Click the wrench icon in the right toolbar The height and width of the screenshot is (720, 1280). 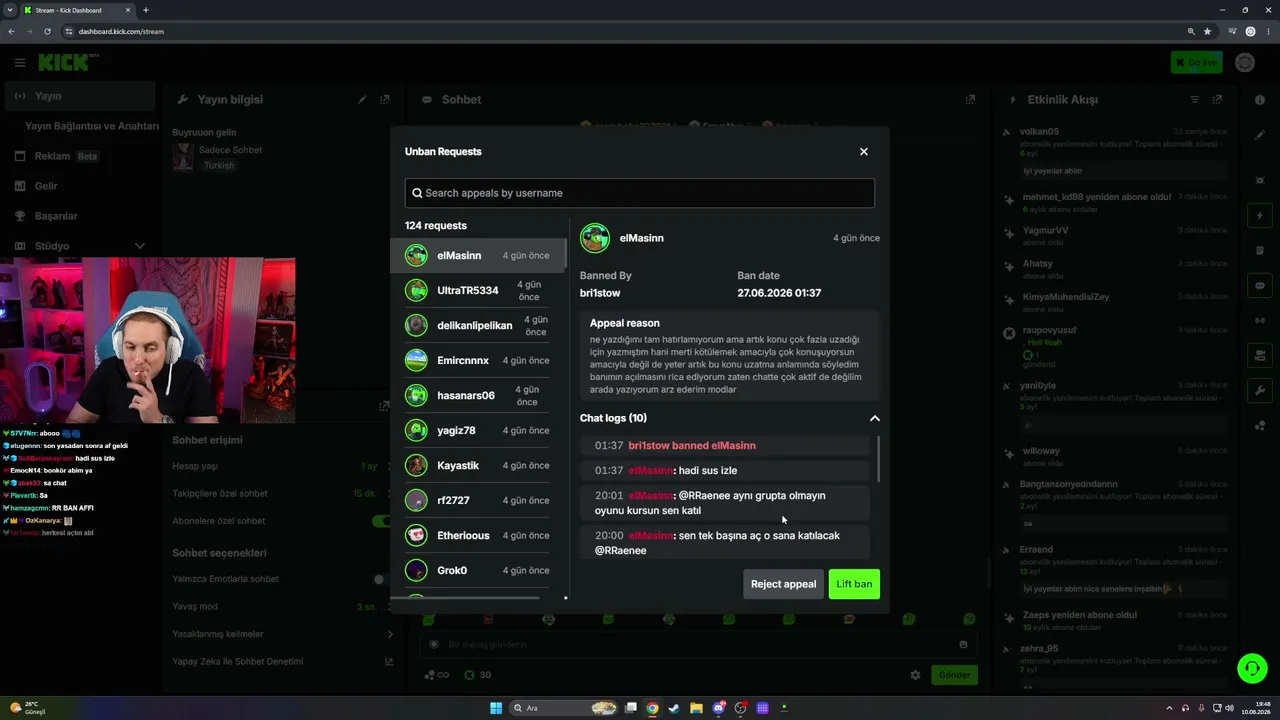click(x=1259, y=390)
